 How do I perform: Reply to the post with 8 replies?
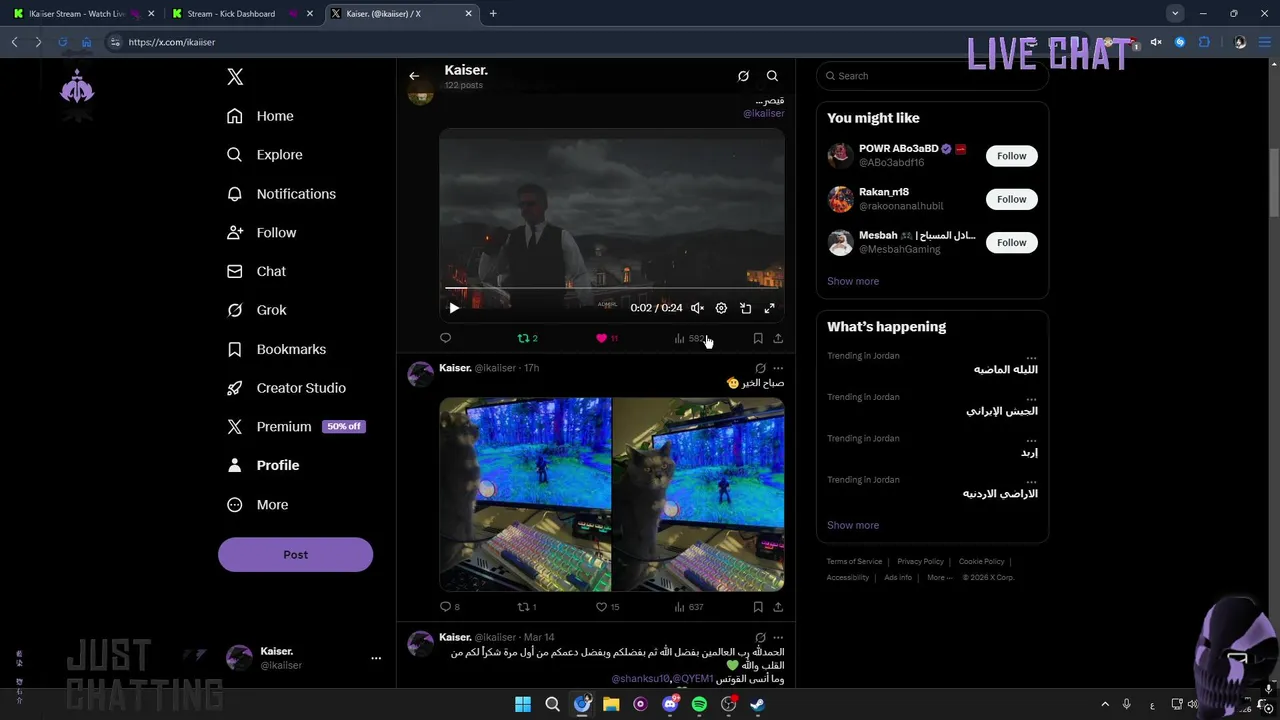pyautogui.click(x=450, y=607)
